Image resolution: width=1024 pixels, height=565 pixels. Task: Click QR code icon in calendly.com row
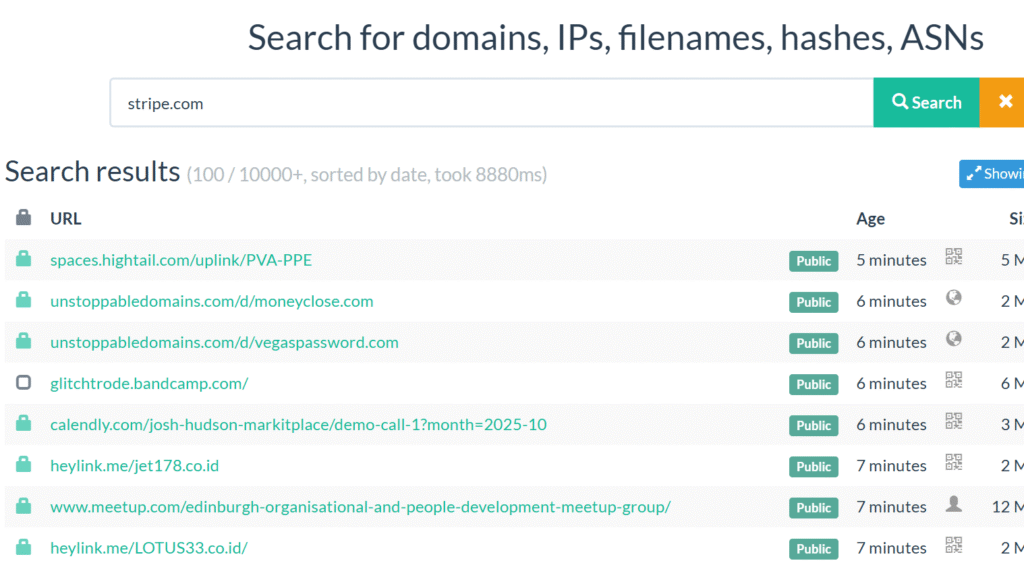click(x=954, y=421)
